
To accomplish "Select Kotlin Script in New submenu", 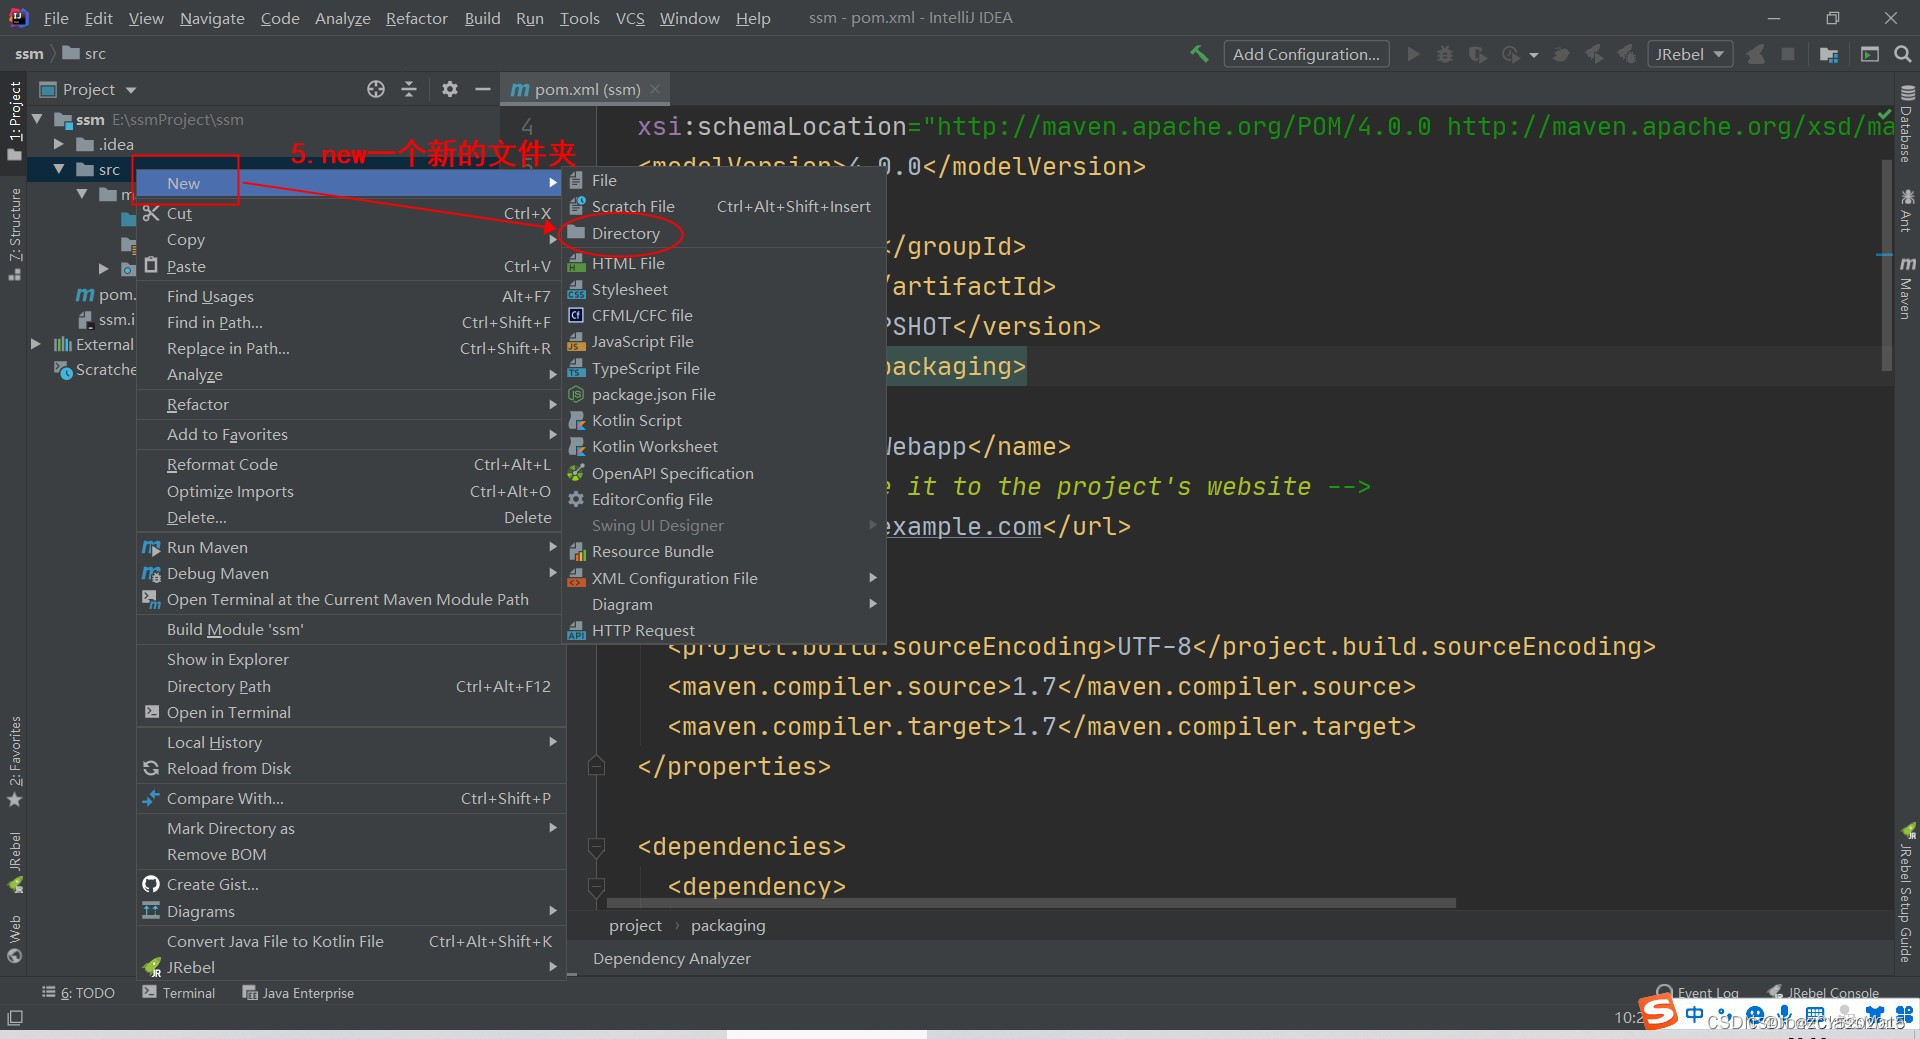I will pos(724,420).
